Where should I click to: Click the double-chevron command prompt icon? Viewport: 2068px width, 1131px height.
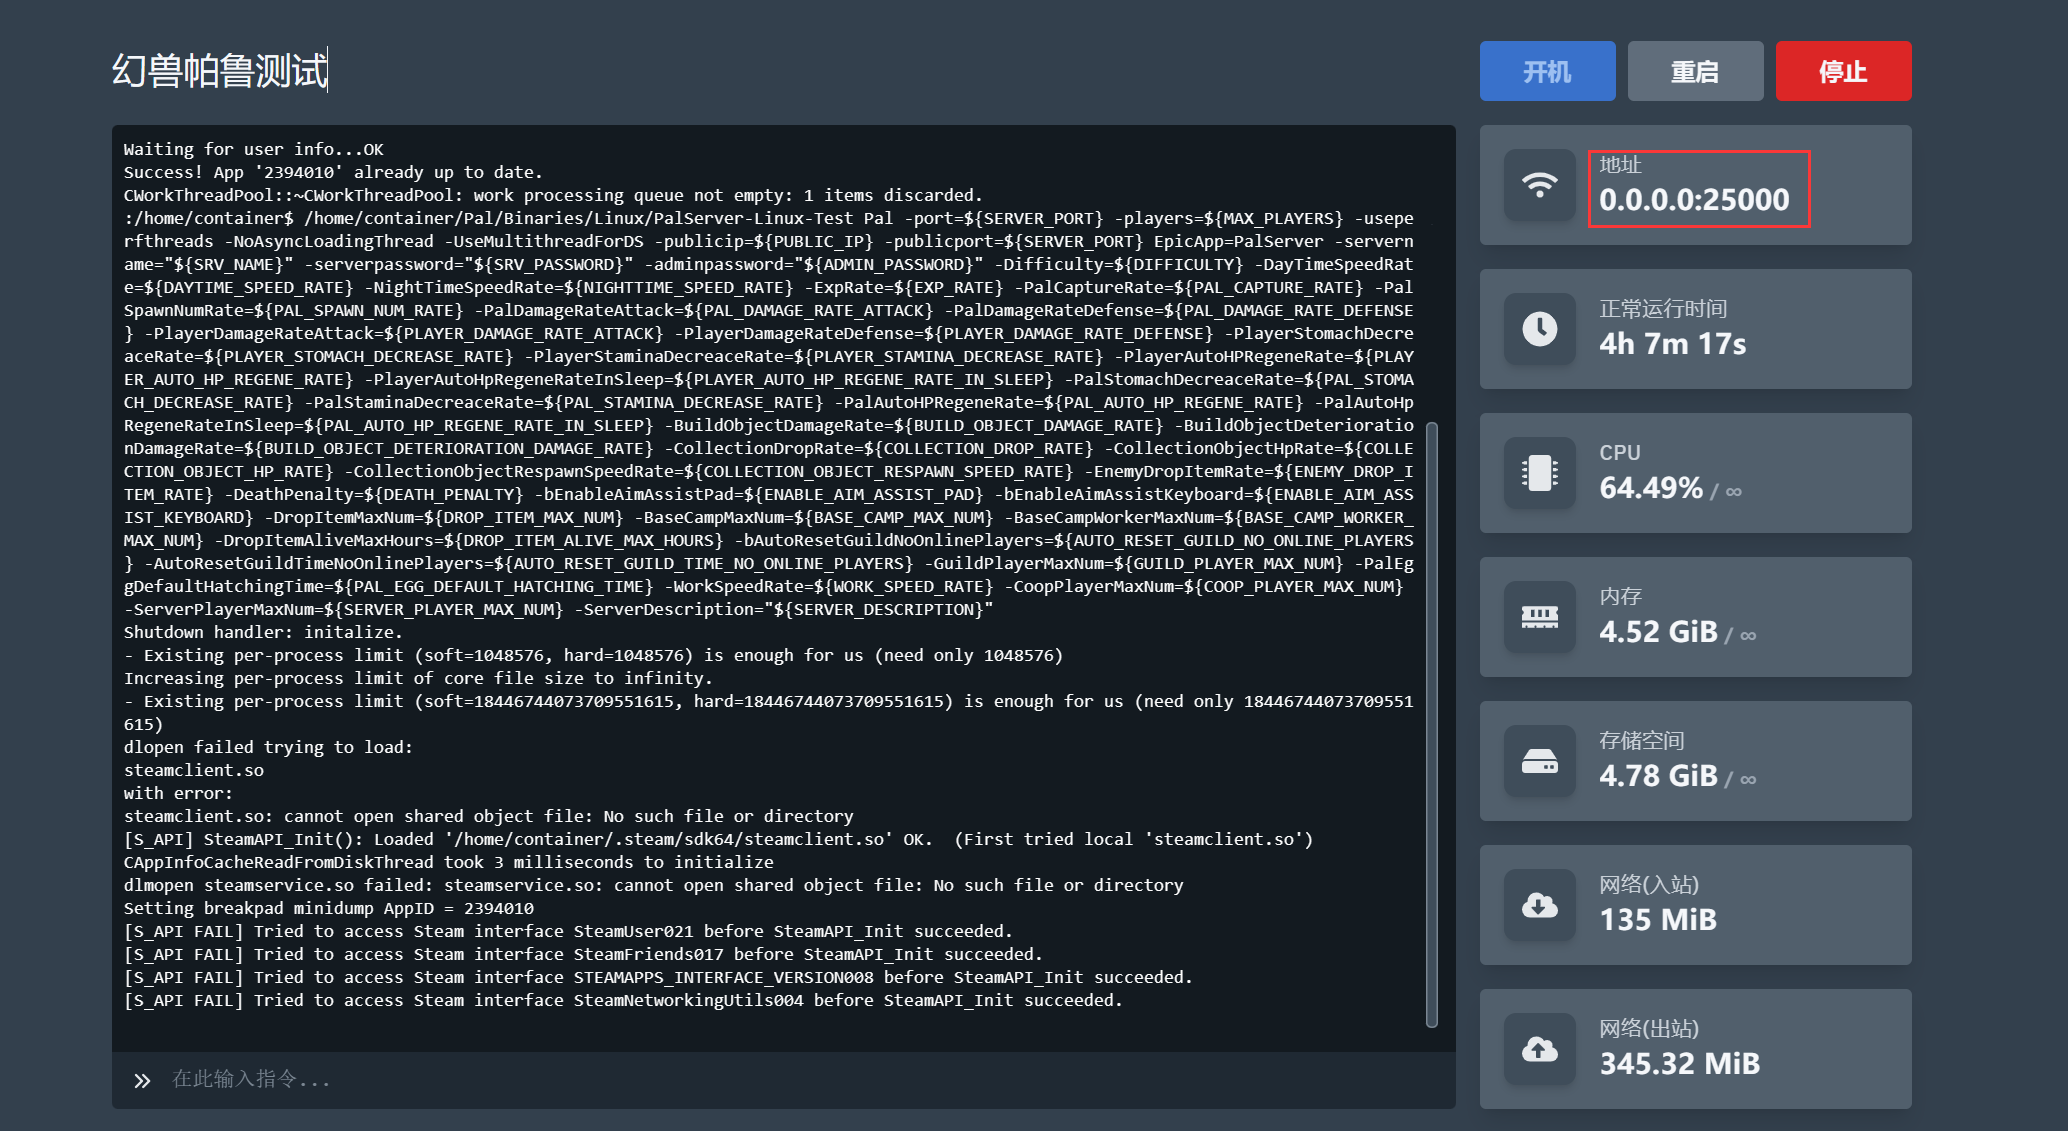pyautogui.click(x=142, y=1080)
